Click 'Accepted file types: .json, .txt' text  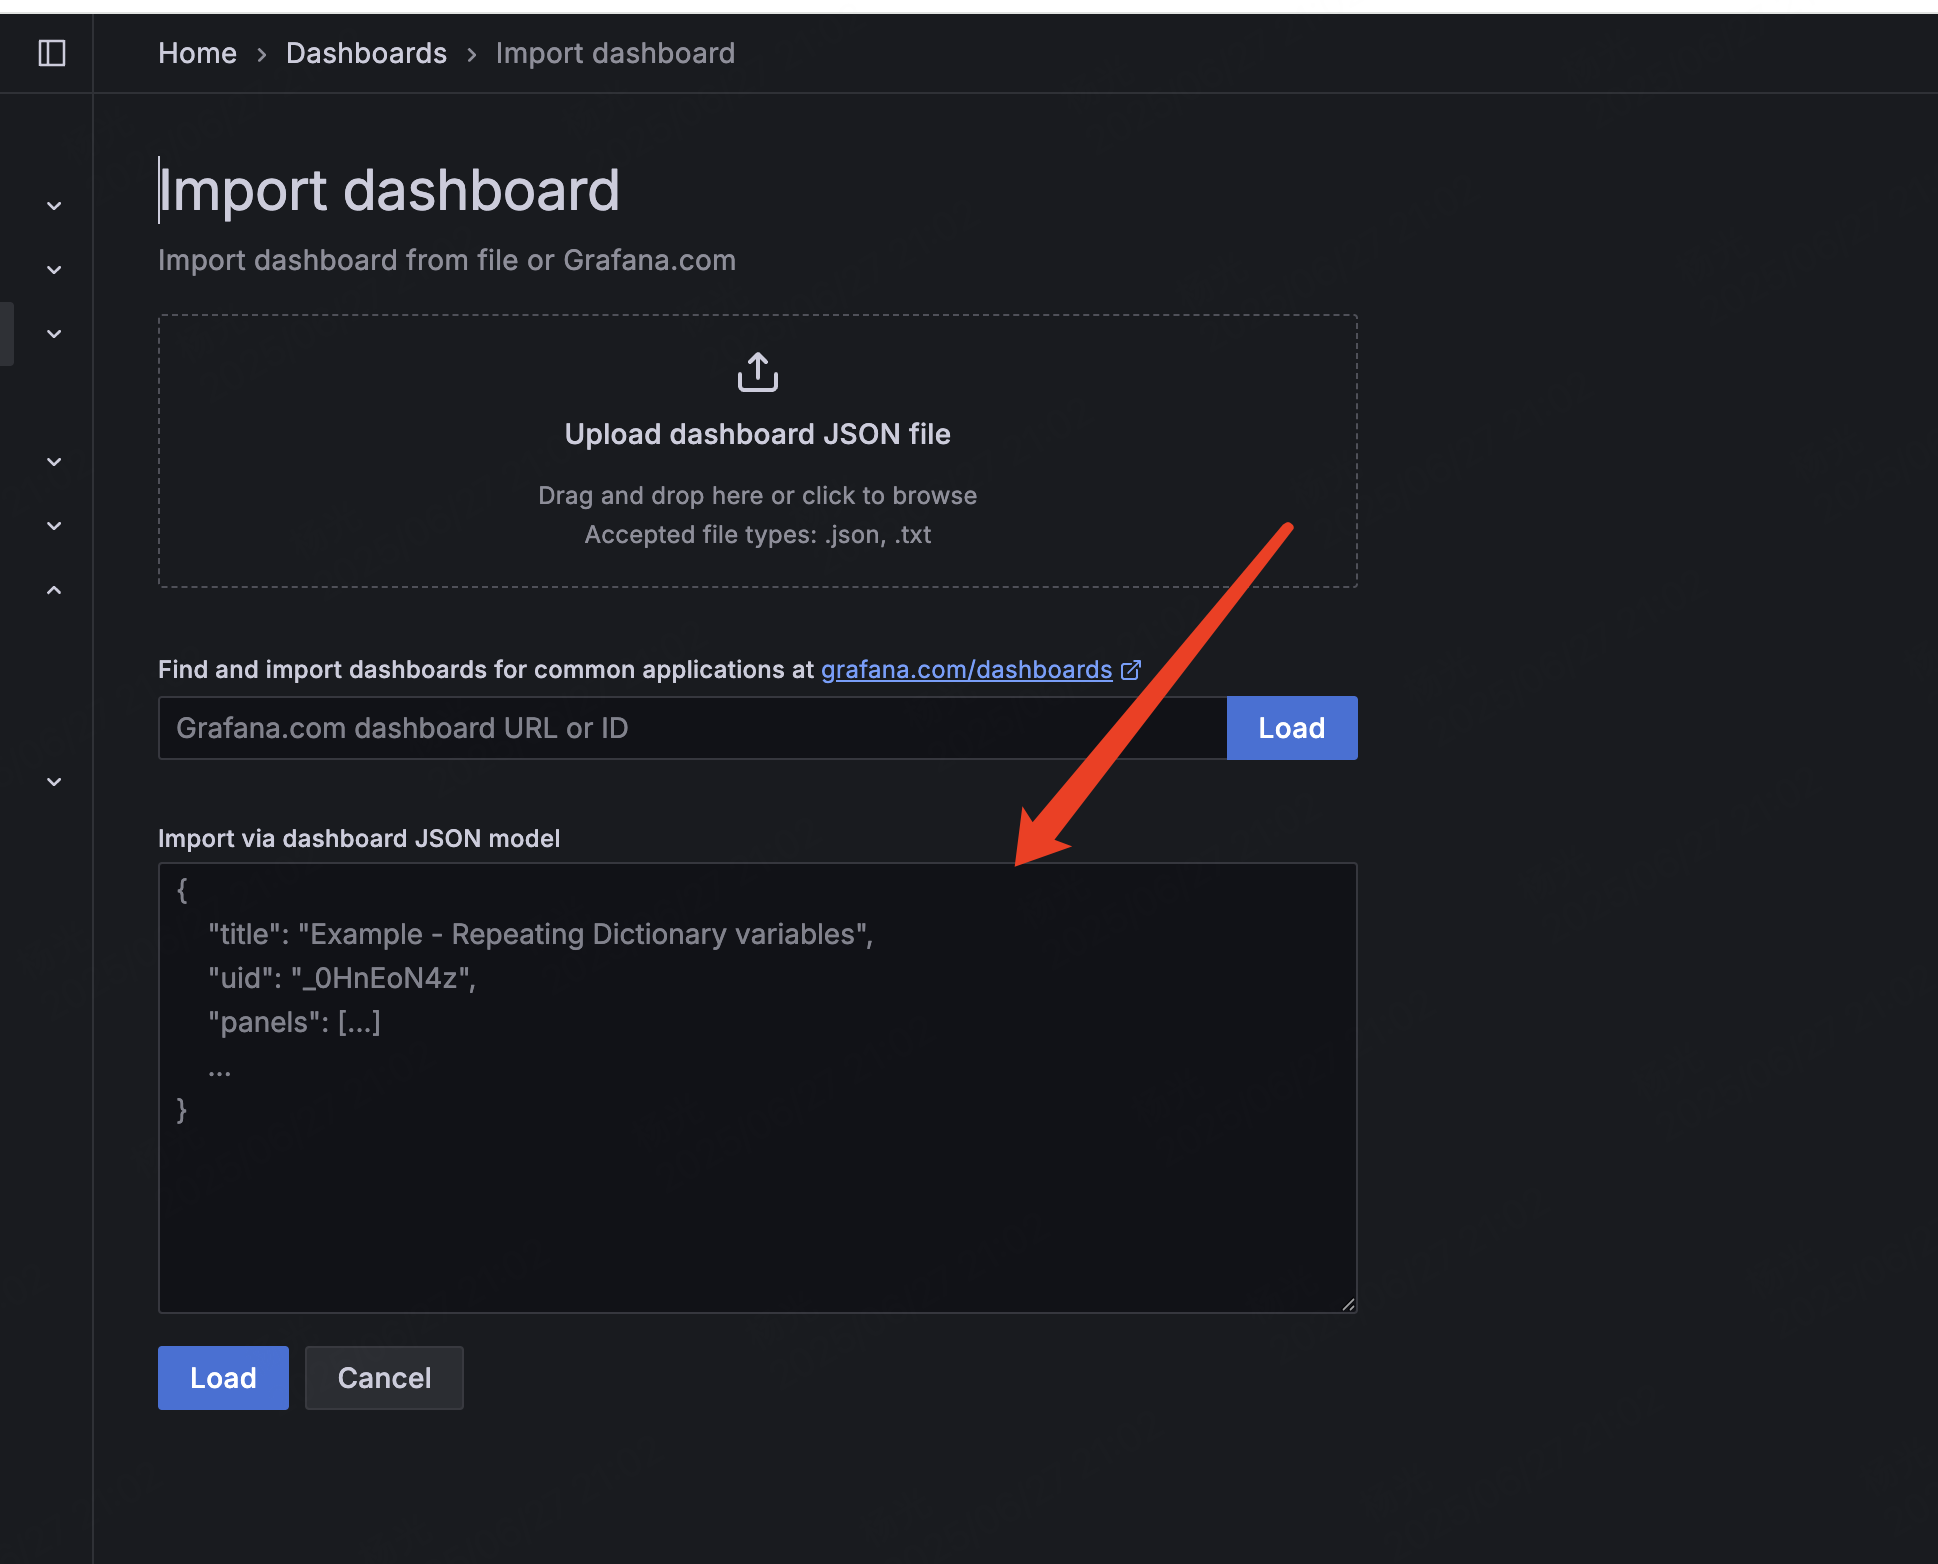758,535
